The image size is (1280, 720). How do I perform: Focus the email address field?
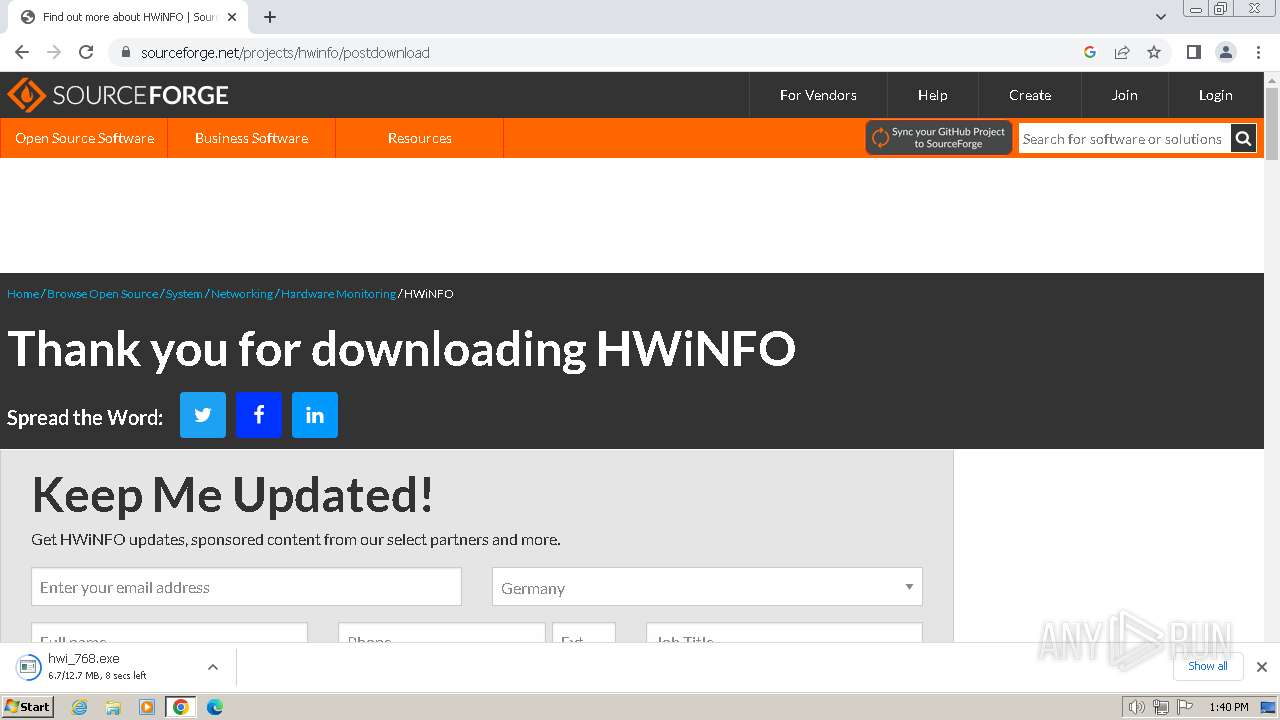click(x=246, y=587)
